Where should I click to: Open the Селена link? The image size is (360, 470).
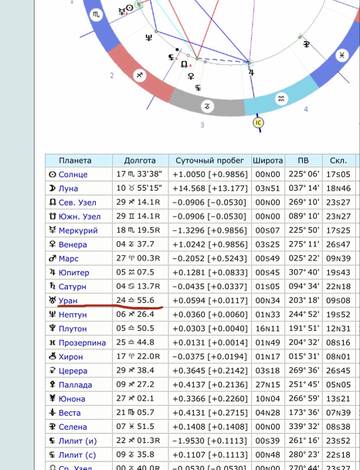73,426
